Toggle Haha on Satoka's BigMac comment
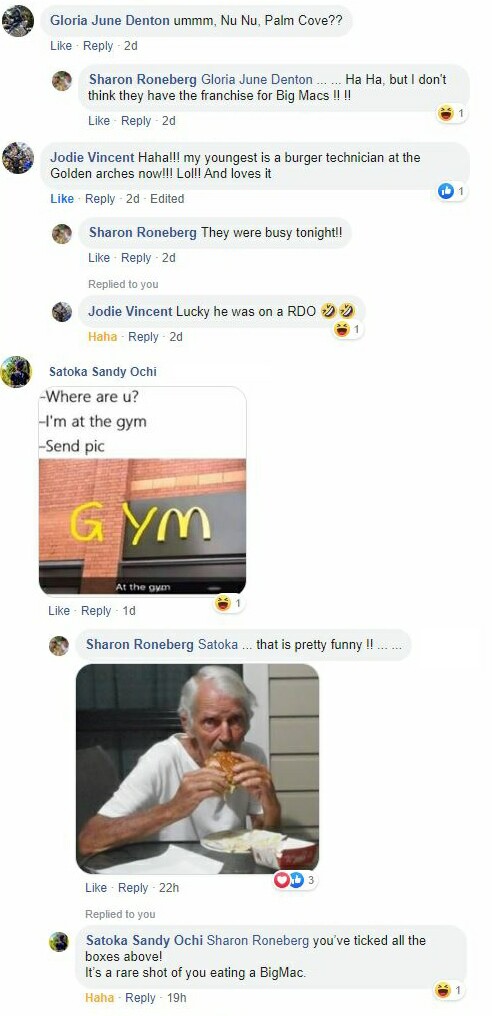The image size is (492, 1016). [99, 998]
